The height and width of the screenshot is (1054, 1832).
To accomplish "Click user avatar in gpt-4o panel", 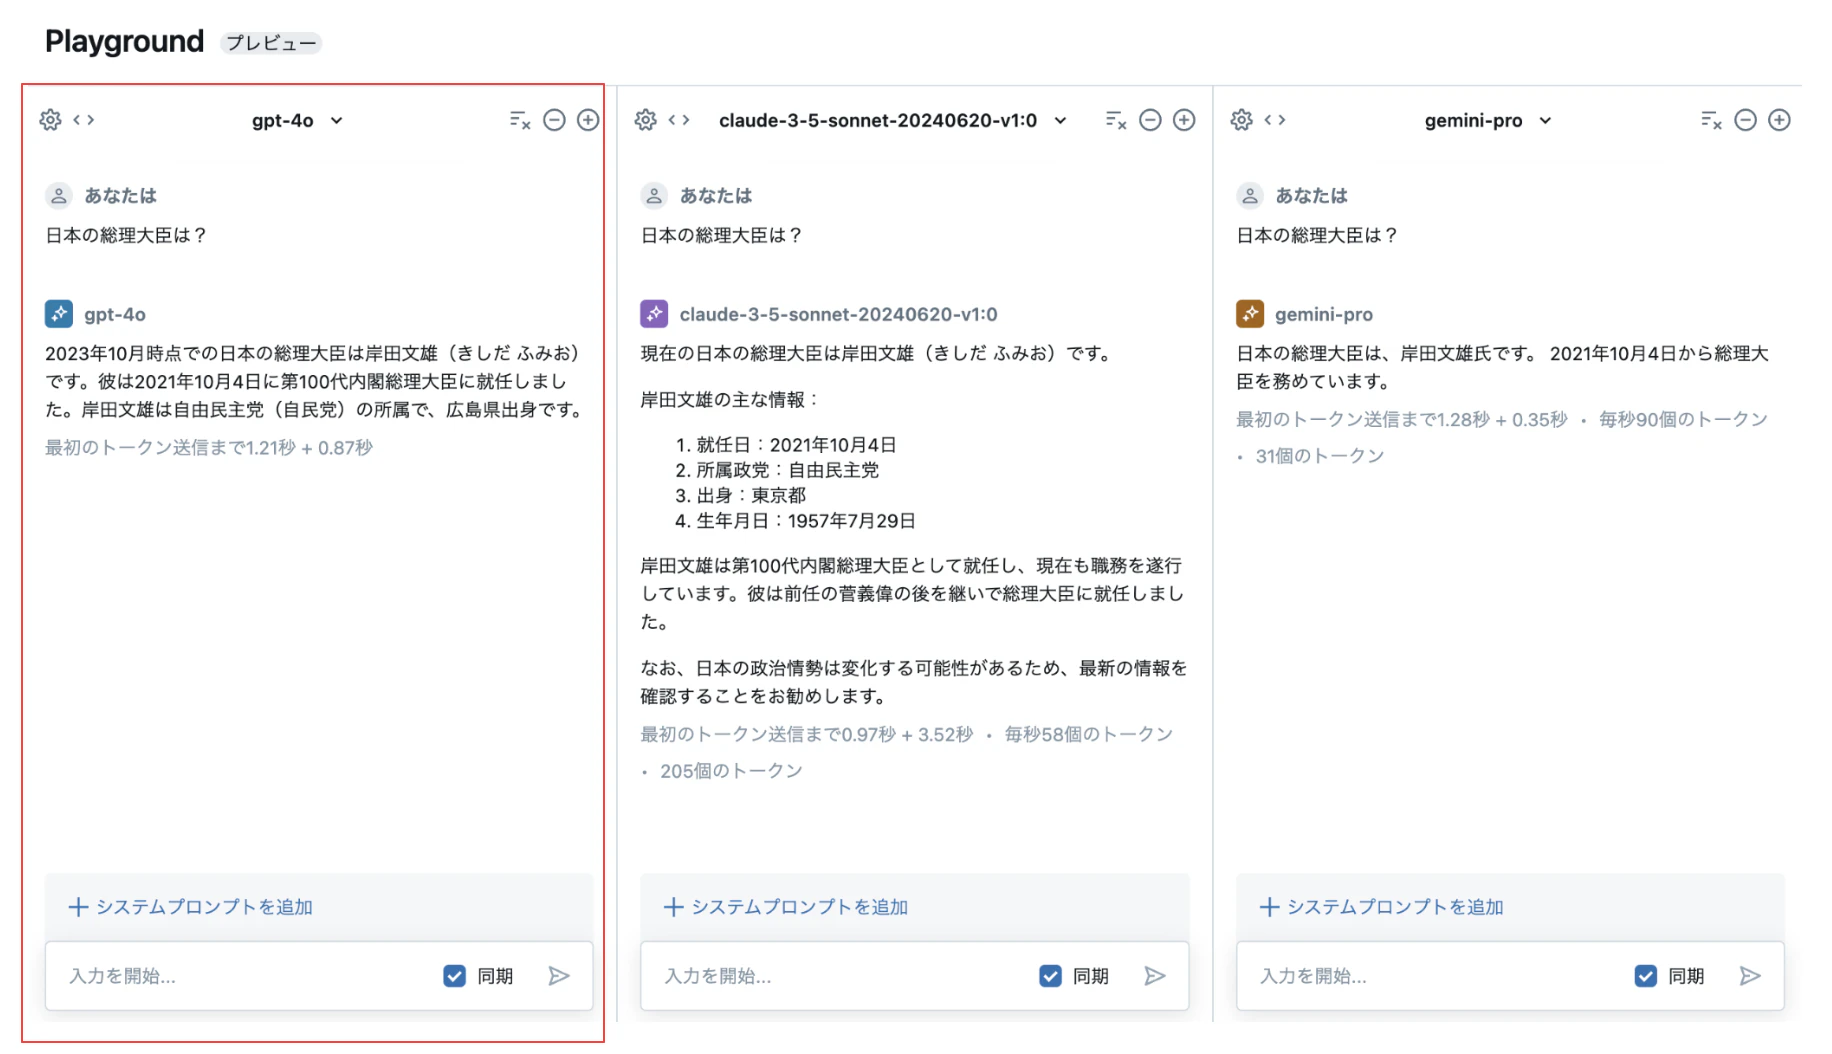I will pos(59,196).
